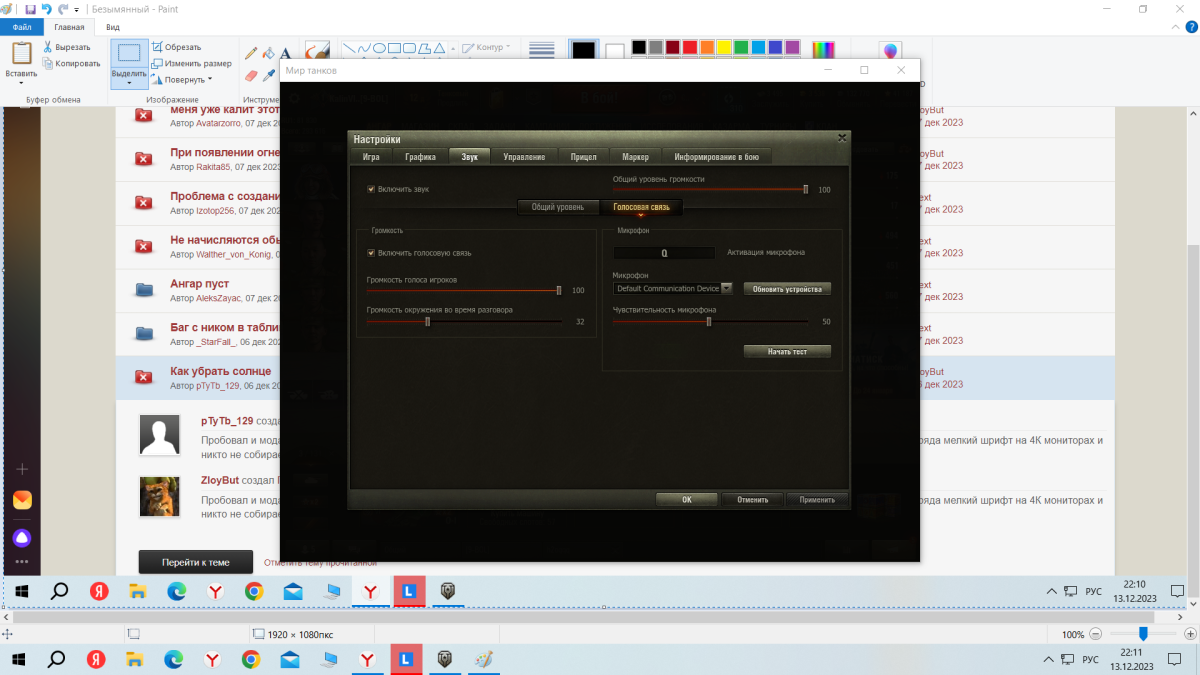Pick the Rounded rectangle shape in Paint
This screenshot has width=1200, height=675.
[x=409, y=47]
